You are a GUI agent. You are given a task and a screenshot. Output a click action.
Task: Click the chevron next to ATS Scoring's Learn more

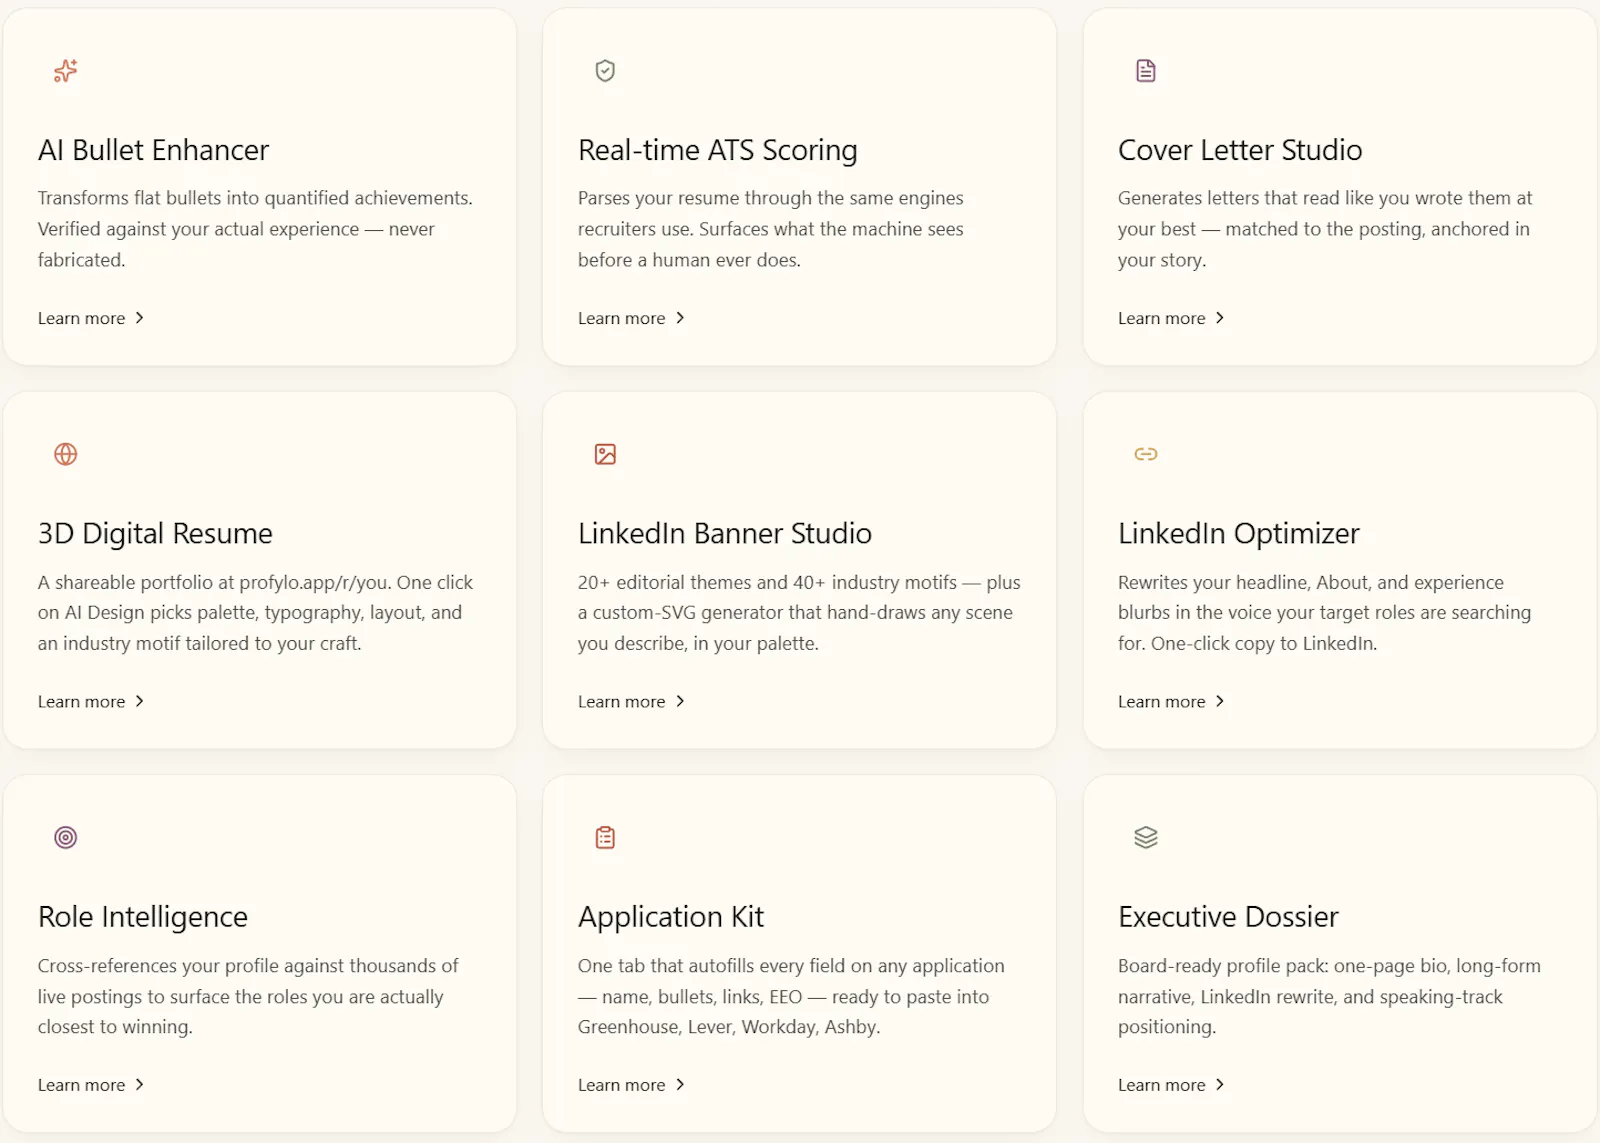click(x=680, y=317)
